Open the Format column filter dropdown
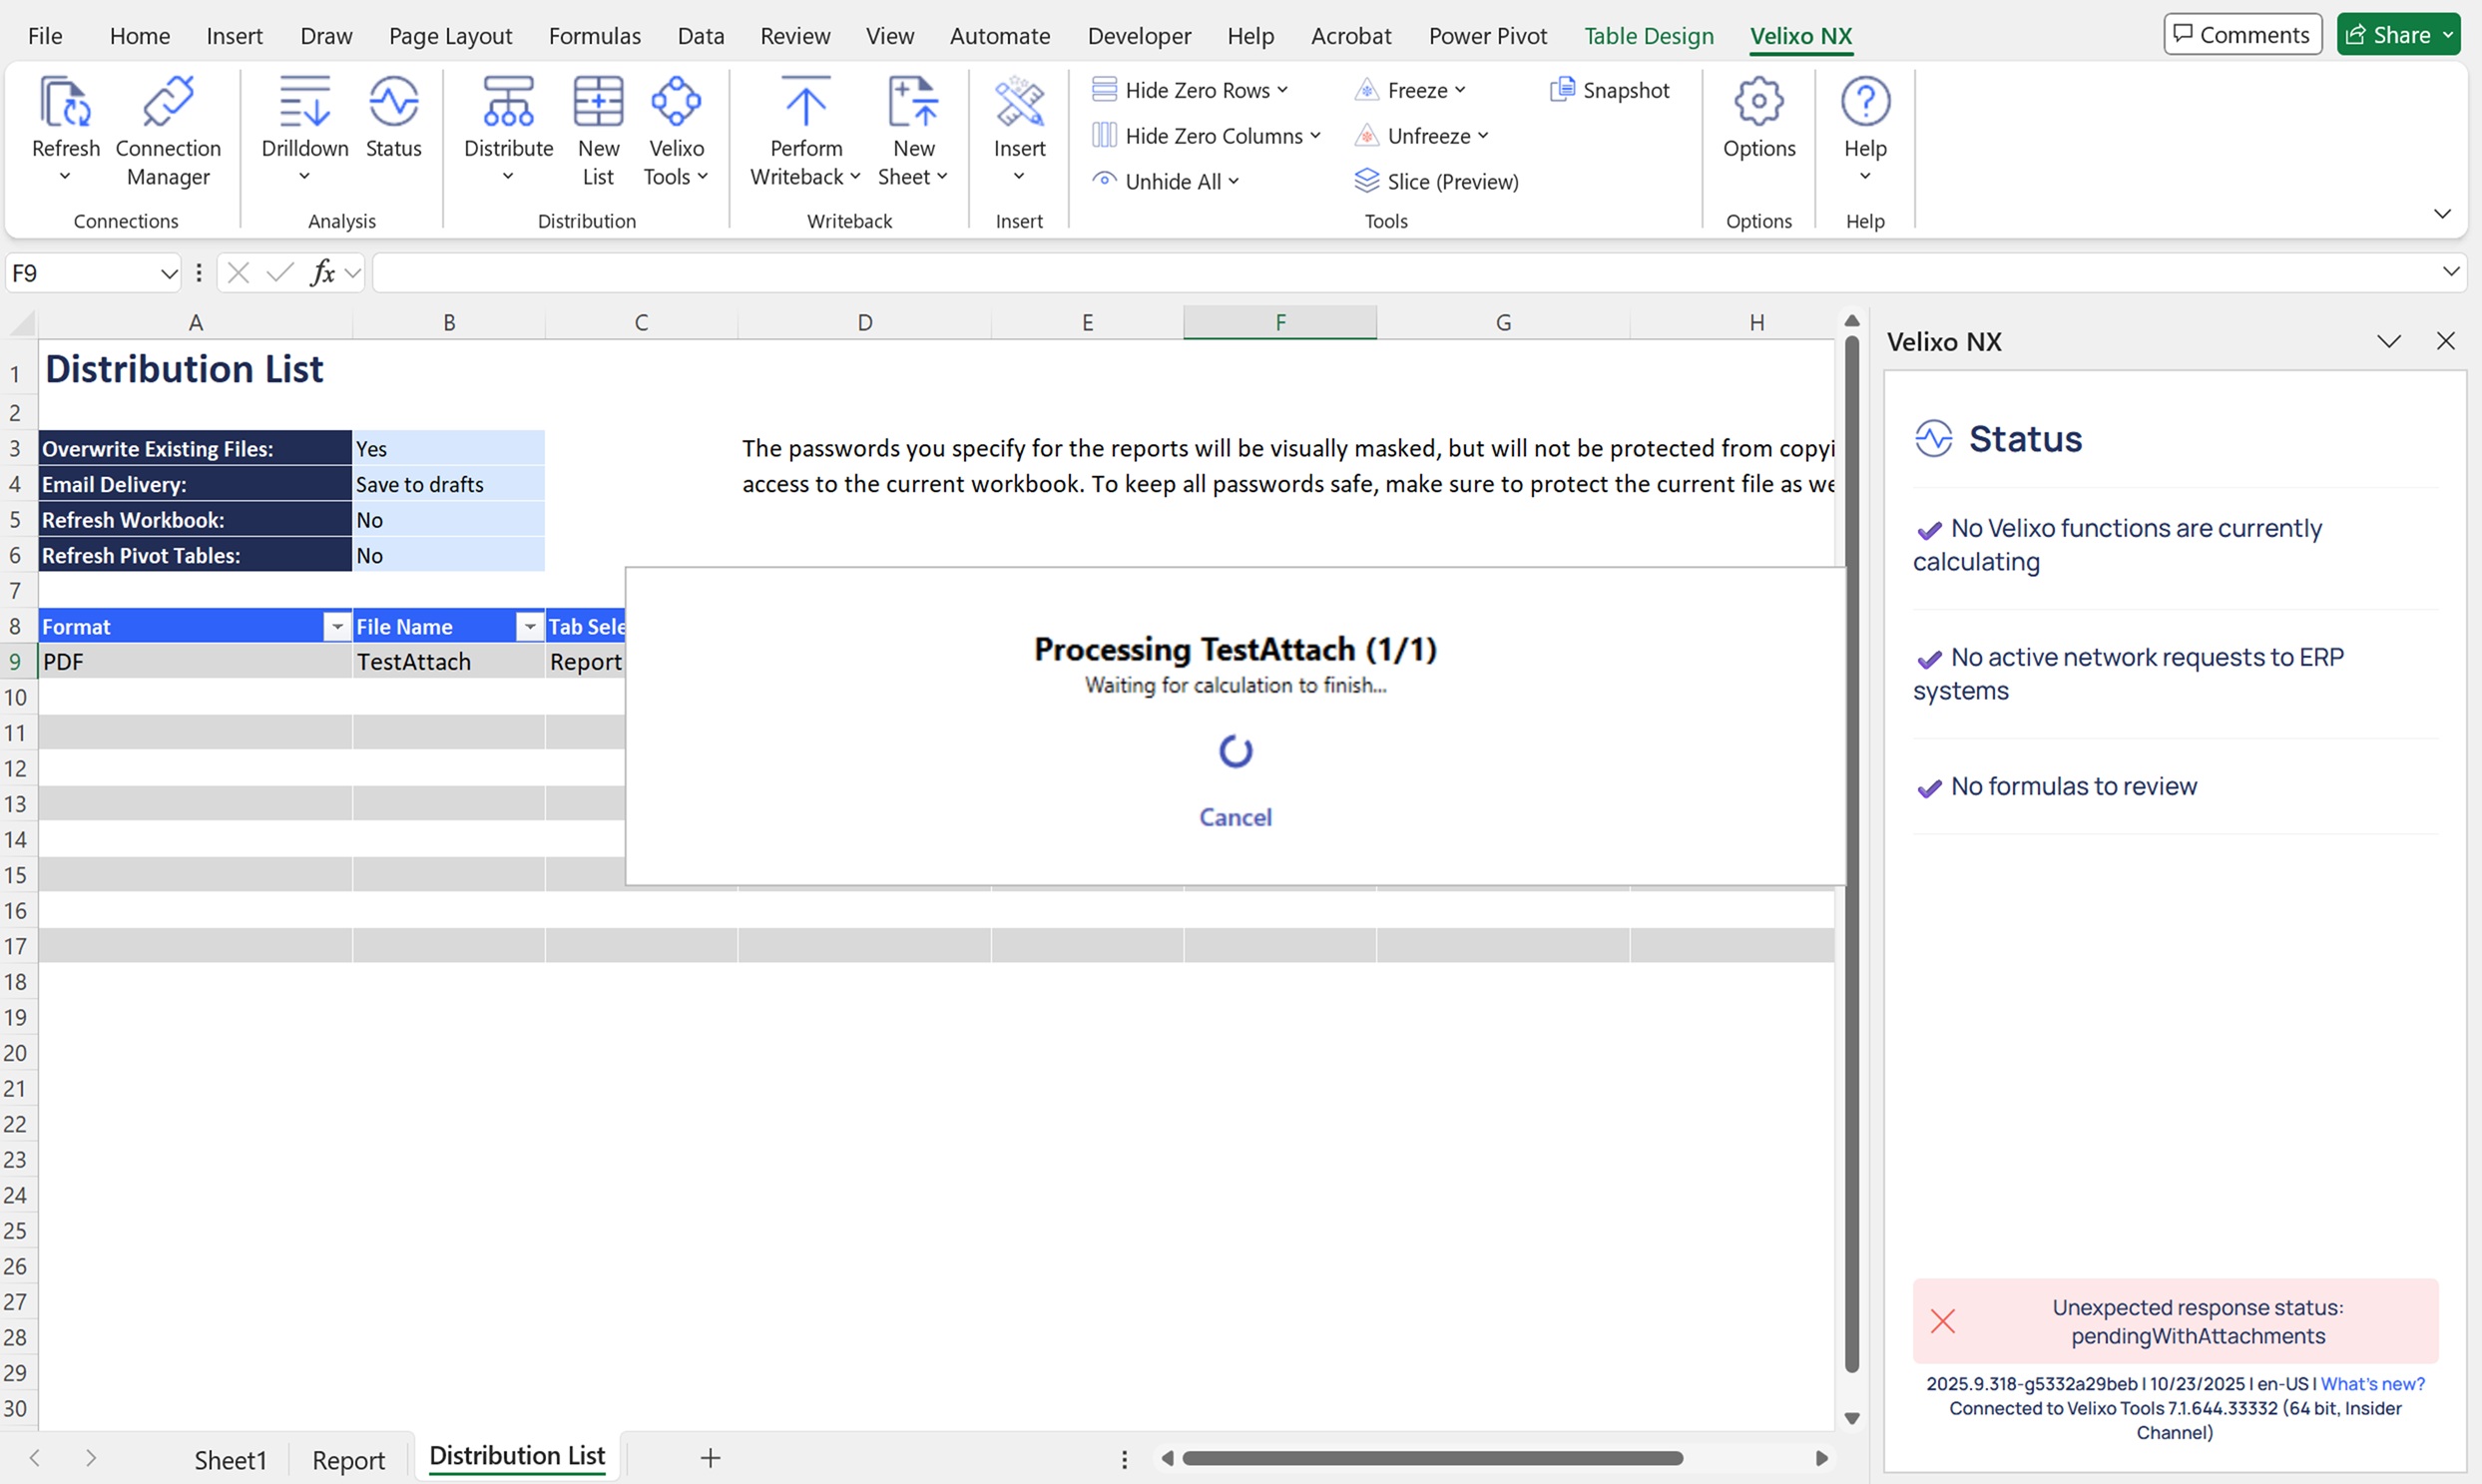The width and height of the screenshot is (2482, 1484). (337, 627)
